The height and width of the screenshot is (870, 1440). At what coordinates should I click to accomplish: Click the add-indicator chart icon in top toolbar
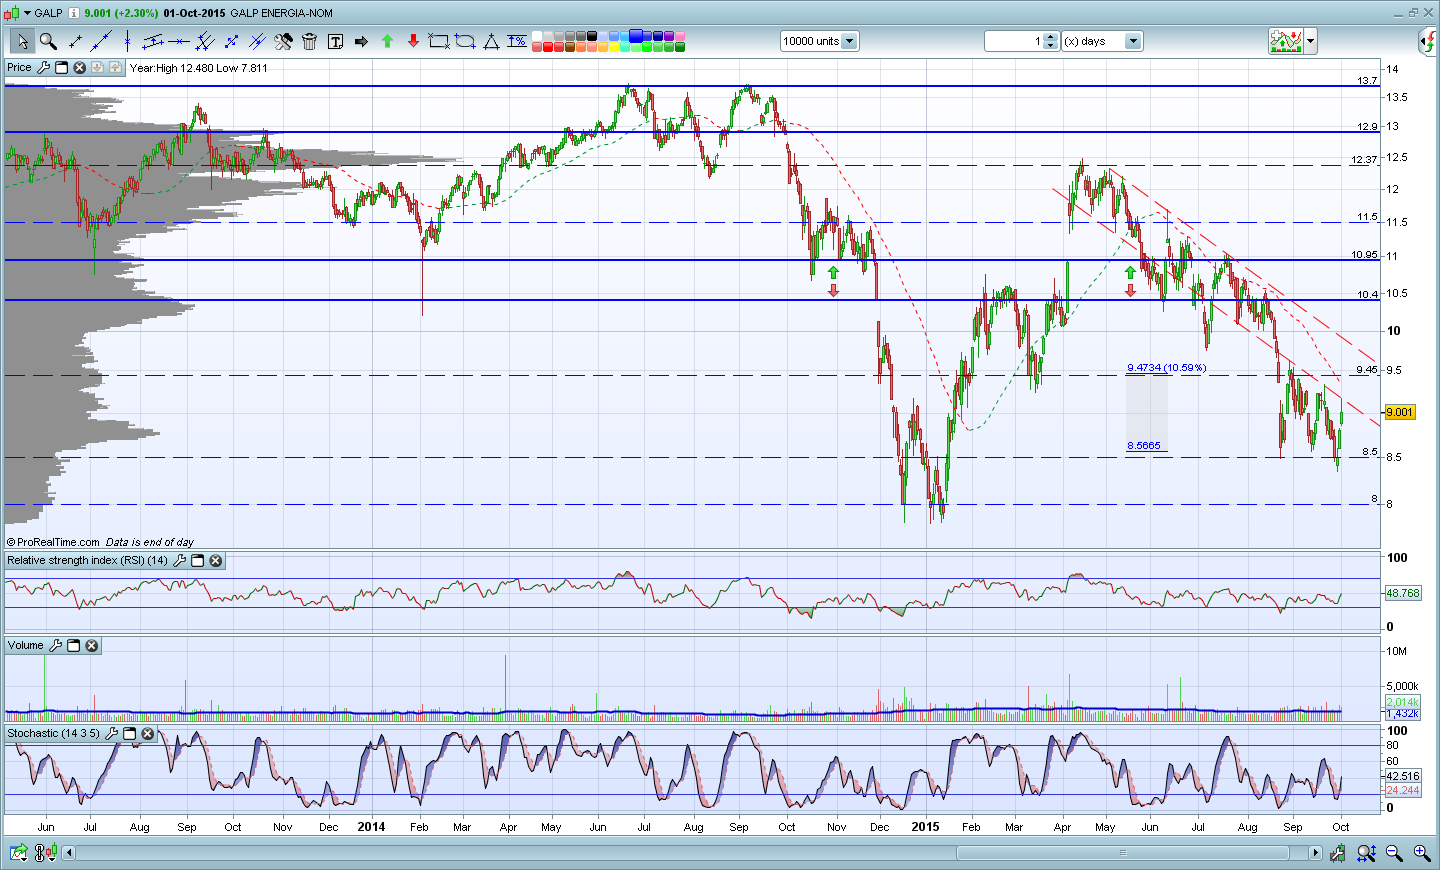[1286, 41]
